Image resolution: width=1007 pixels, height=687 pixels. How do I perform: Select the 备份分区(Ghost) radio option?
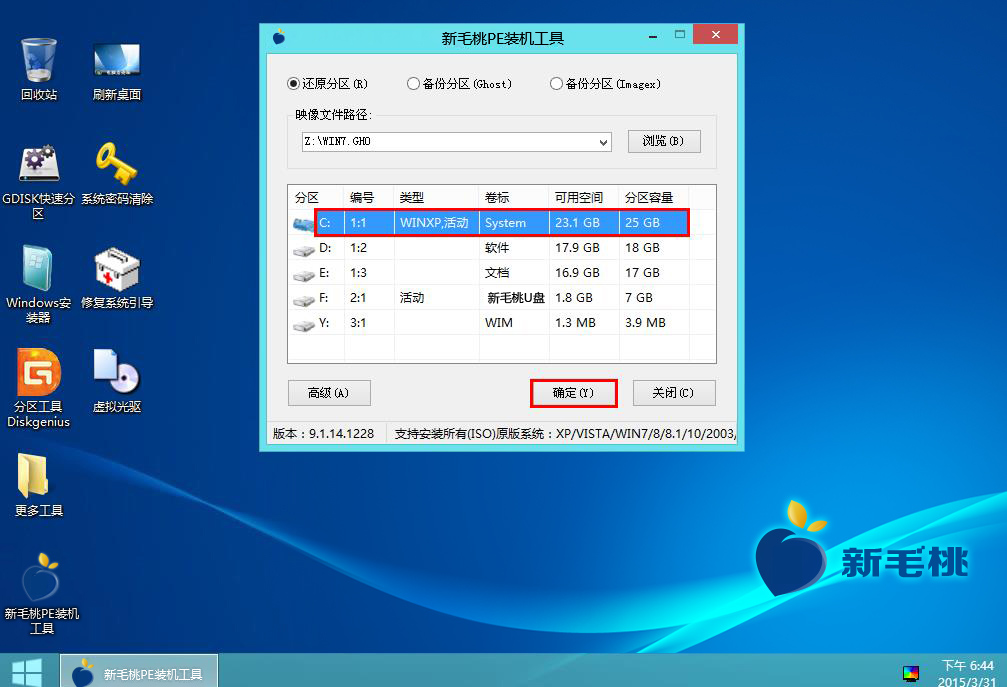pyautogui.click(x=460, y=84)
